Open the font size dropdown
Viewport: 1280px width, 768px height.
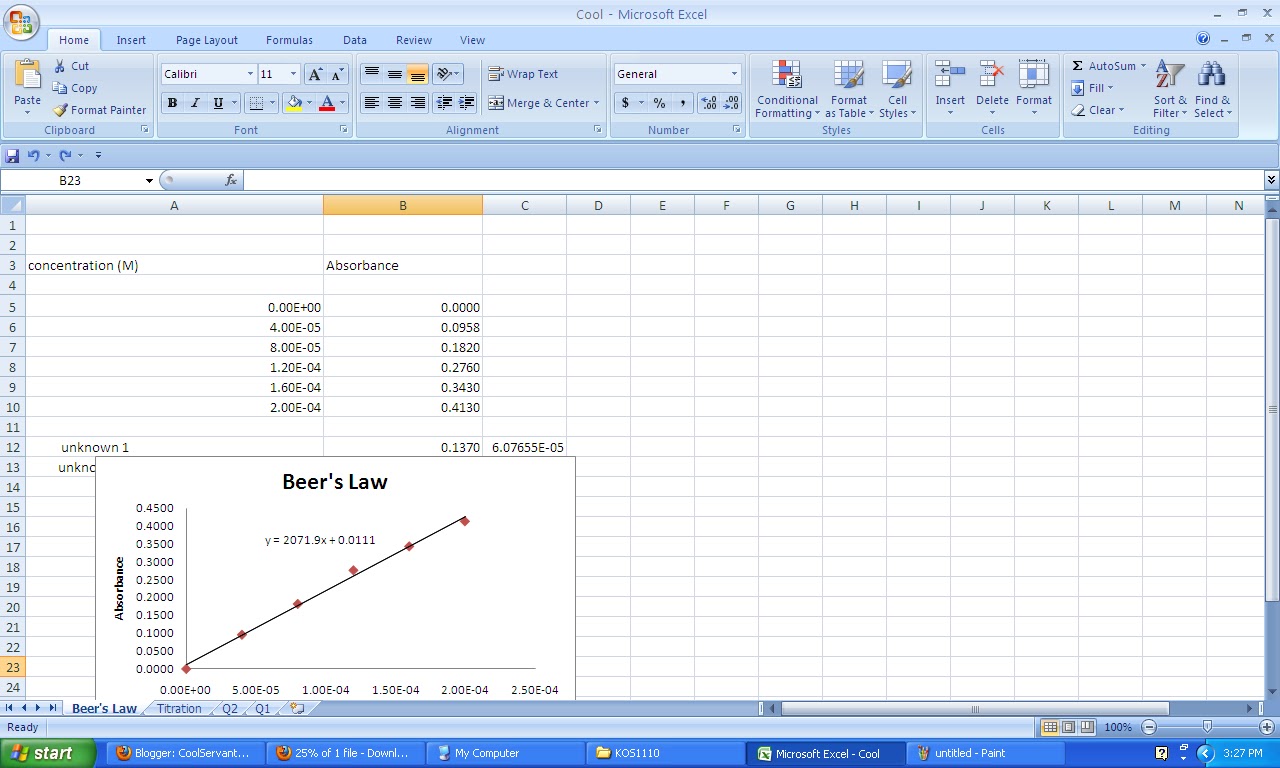click(x=292, y=73)
